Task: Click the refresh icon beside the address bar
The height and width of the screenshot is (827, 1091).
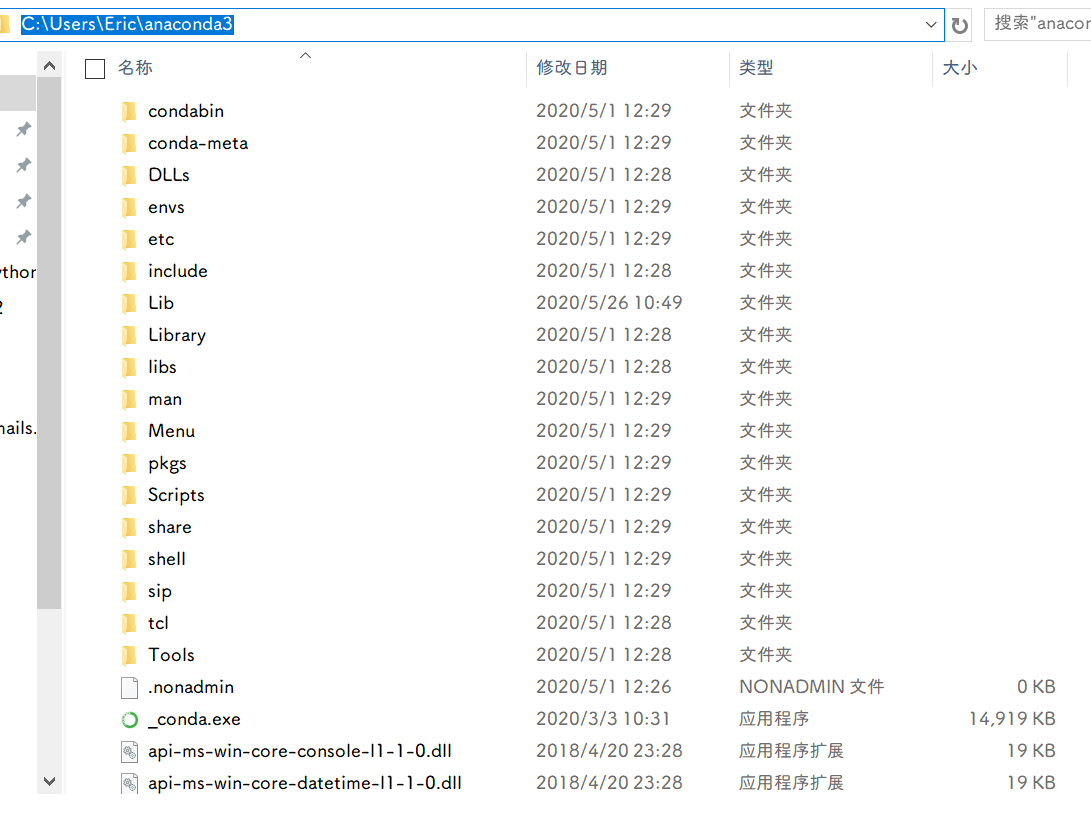Action: pyautogui.click(x=961, y=24)
